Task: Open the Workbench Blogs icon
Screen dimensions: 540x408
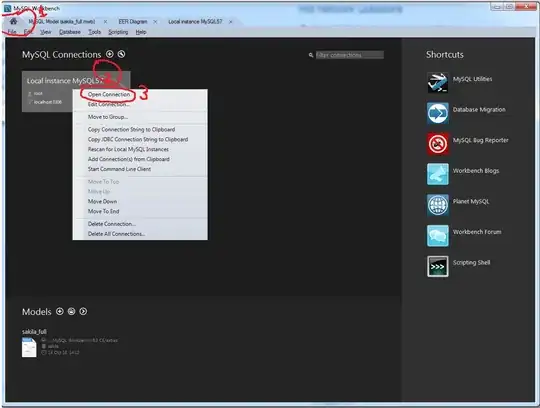Action: point(438,174)
